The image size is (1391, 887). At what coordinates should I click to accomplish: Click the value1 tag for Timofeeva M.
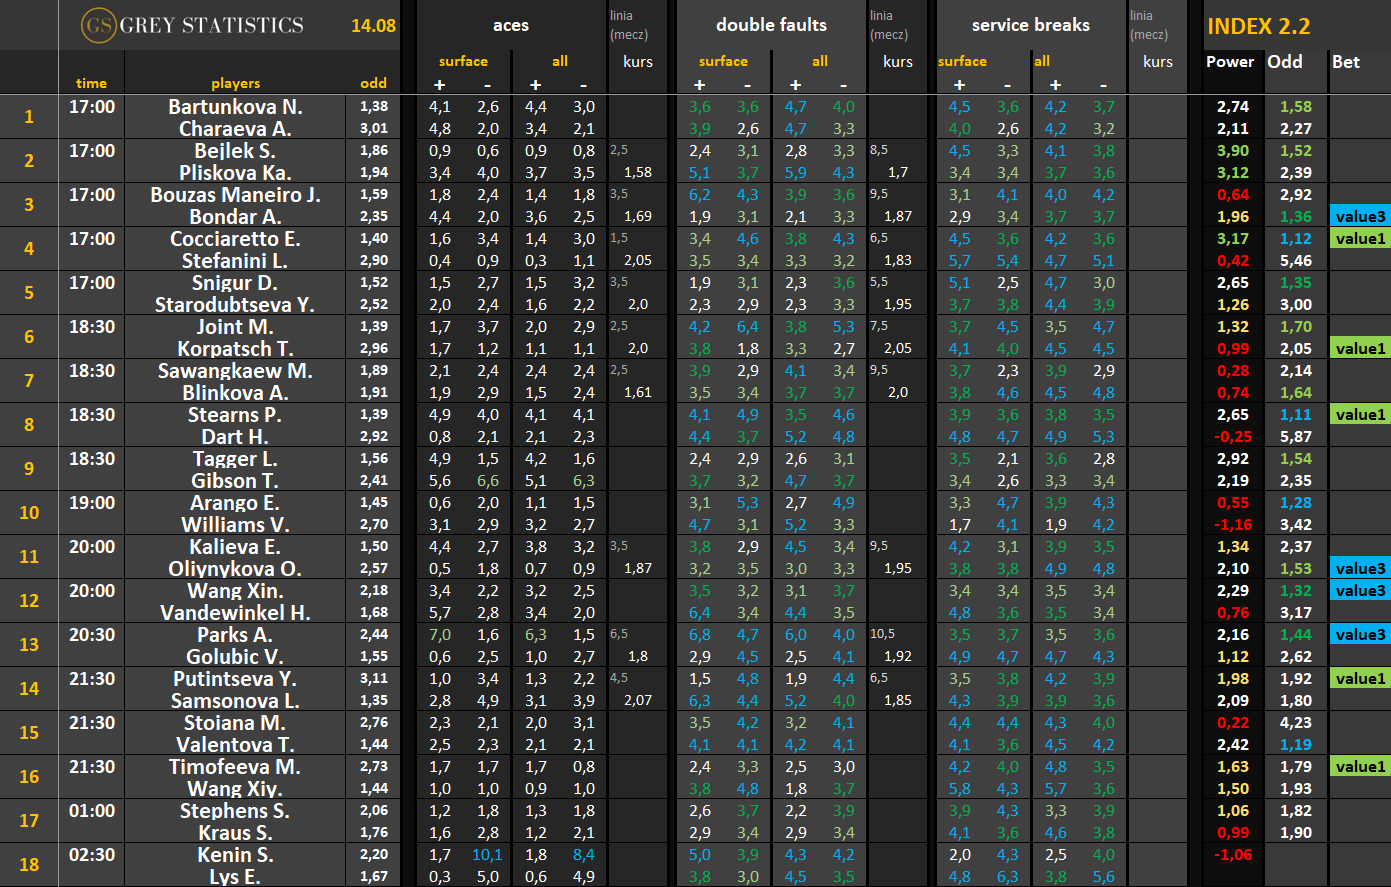1360,767
